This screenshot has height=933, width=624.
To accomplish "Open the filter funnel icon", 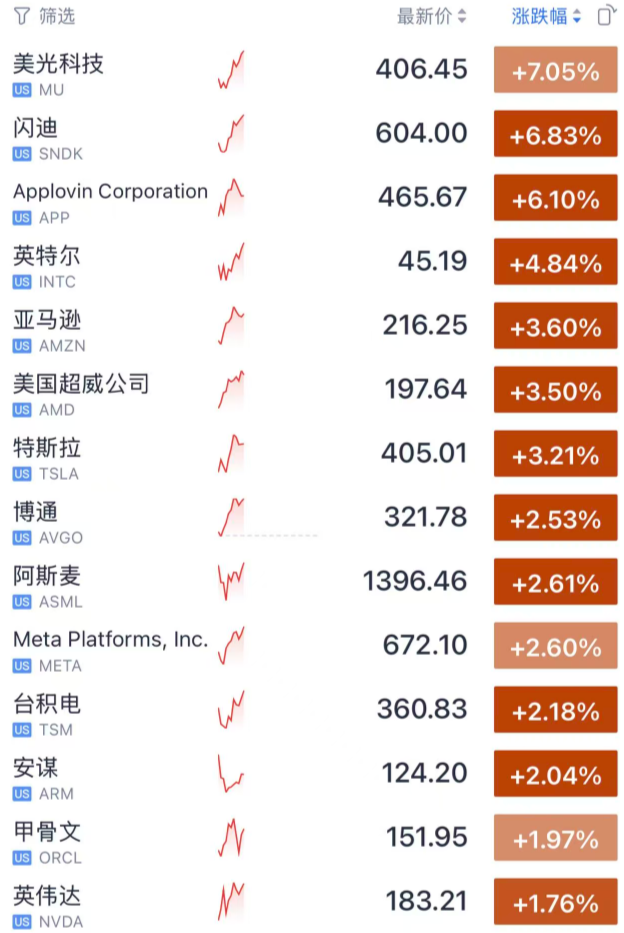I will pos(21,16).
